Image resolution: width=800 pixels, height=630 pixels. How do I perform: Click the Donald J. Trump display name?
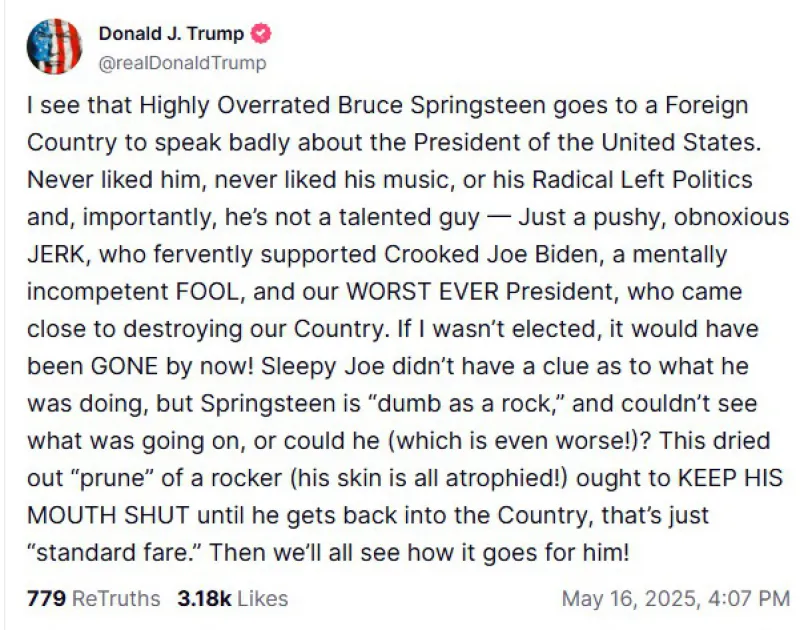tap(171, 35)
